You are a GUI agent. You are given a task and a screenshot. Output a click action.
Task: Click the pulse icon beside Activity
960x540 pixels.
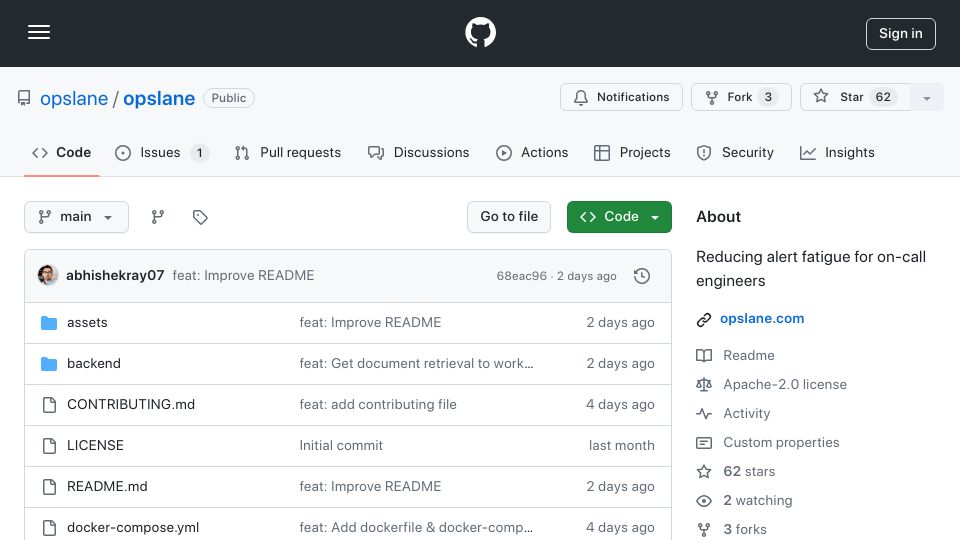click(704, 414)
